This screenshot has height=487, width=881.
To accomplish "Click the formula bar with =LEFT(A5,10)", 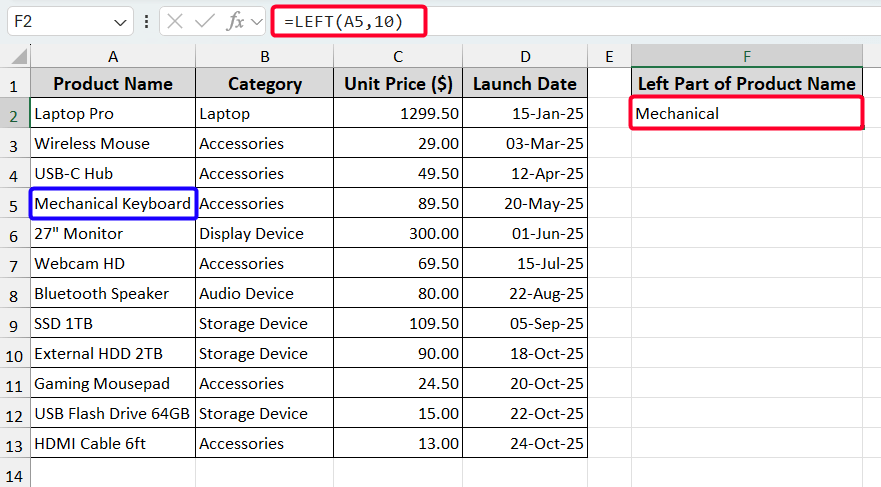I will pyautogui.click(x=576, y=22).
